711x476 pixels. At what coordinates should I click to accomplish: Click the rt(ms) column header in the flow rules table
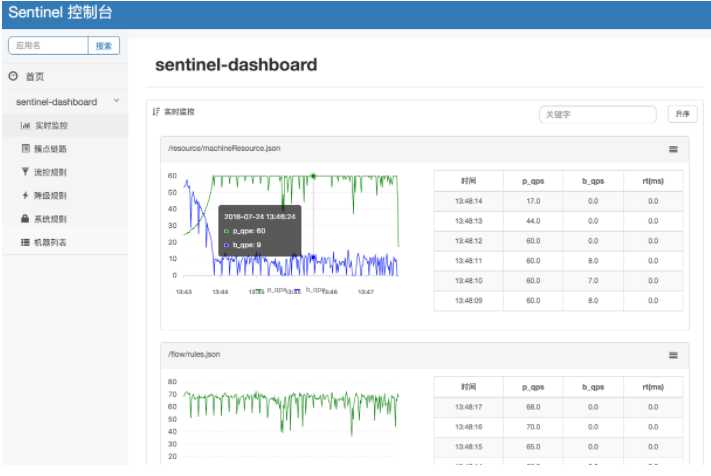pos(653,387)
